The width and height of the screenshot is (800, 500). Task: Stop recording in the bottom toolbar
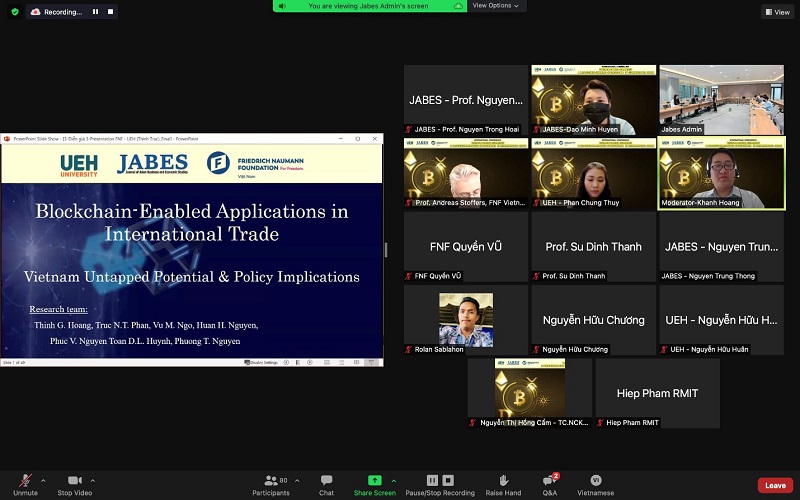pyautogui.click(x=448, y=480)
